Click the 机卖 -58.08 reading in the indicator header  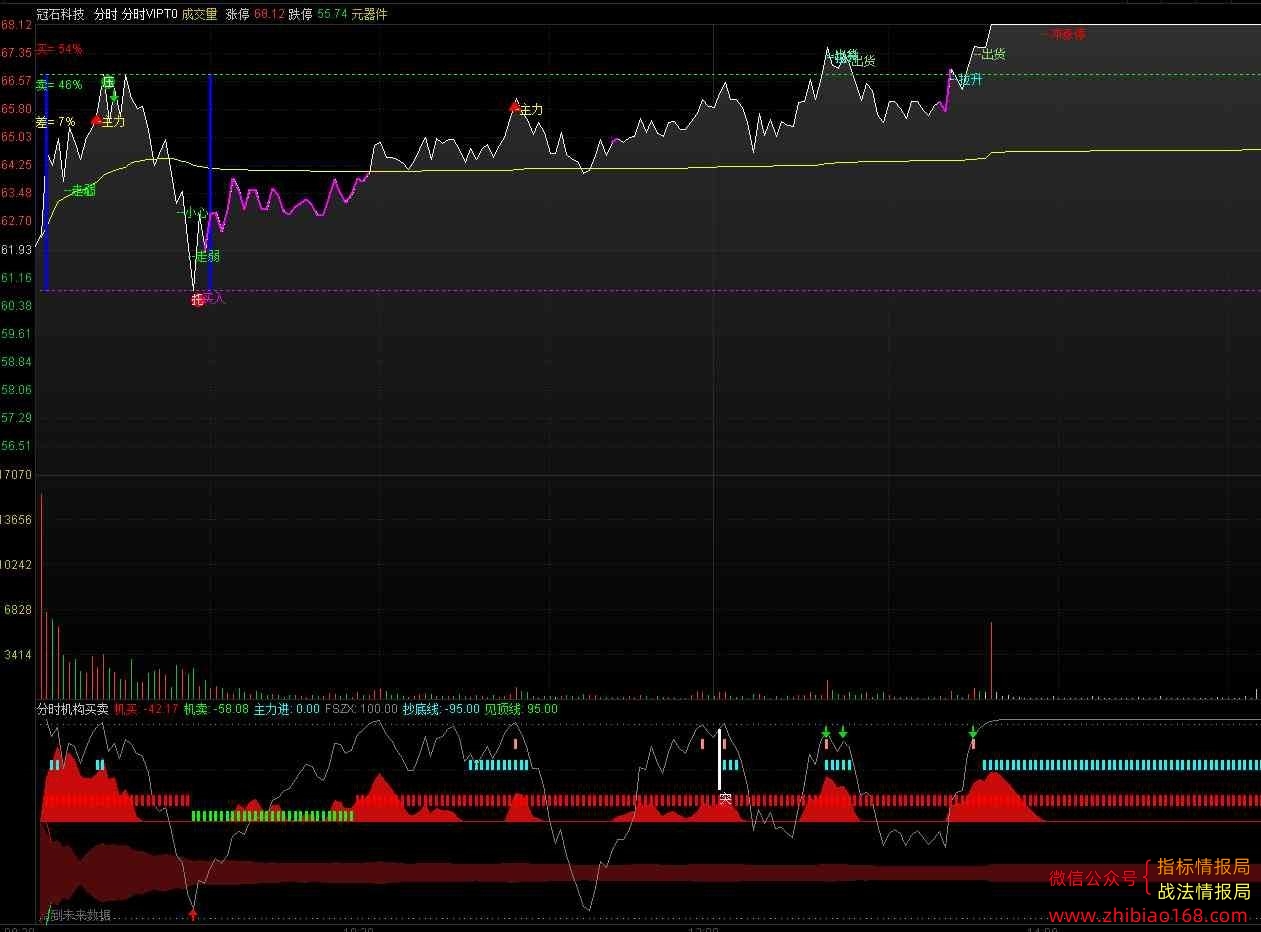pos(216,709)
